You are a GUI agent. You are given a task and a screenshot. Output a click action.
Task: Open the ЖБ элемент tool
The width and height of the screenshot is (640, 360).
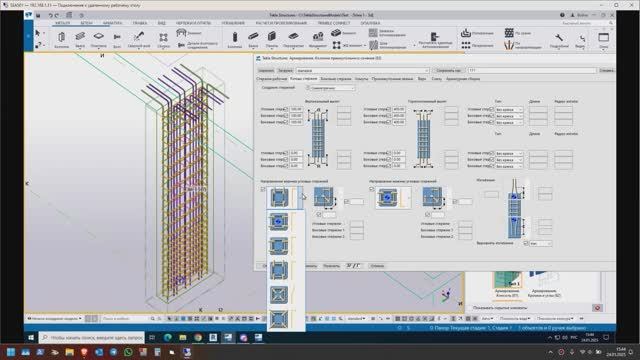coord(348,45)
